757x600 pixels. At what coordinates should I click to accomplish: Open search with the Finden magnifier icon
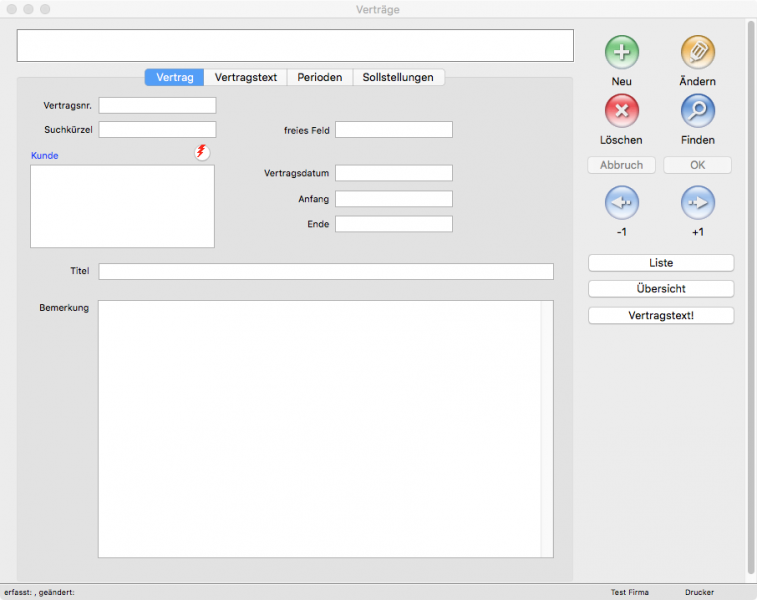(x=697, y=111)
